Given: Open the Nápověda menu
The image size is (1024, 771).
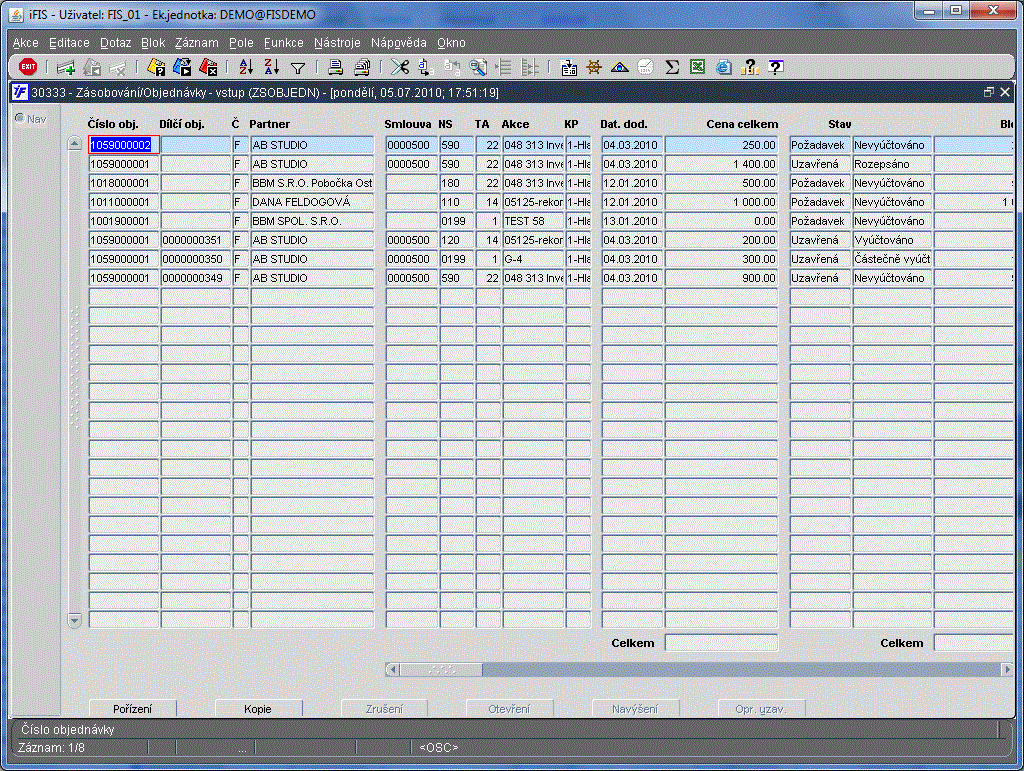Looking at the screenshot, I should [398, 43].
